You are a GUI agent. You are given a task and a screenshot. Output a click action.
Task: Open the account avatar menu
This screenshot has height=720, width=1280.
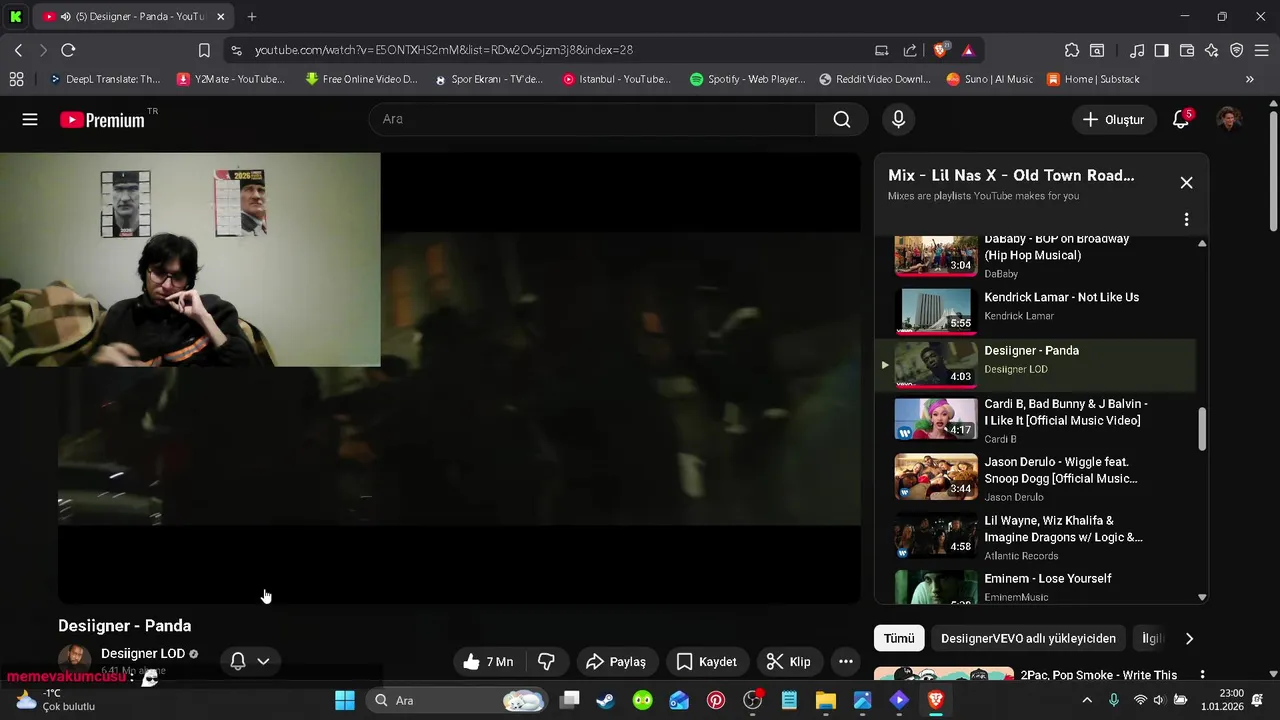(1229, 119)
